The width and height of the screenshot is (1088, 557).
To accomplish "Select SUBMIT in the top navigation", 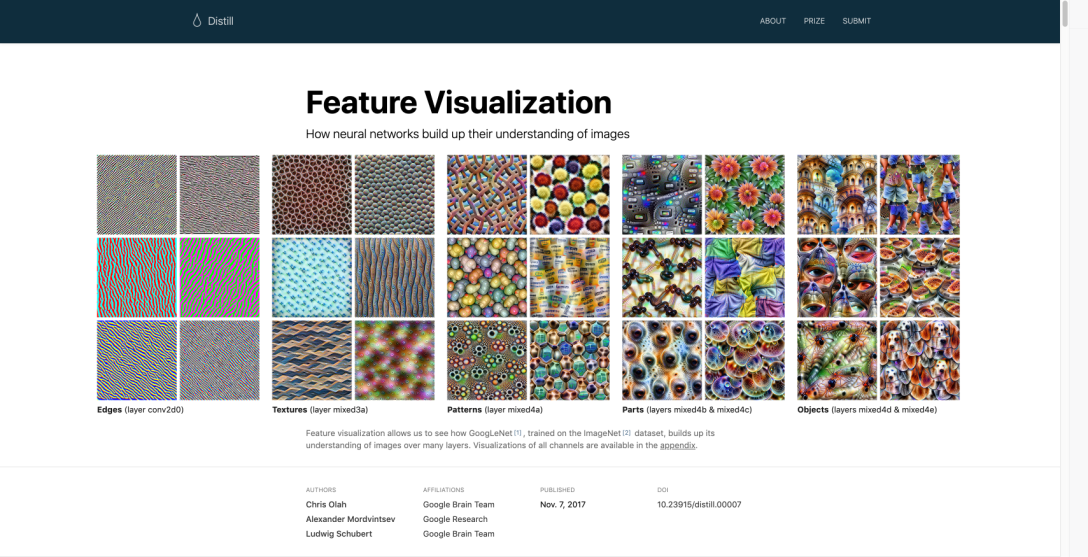I will (856, 21).
